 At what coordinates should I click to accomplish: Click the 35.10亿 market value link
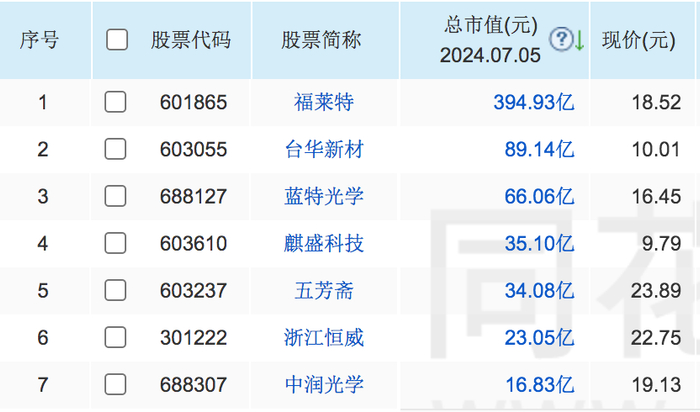tap(539, 243)
